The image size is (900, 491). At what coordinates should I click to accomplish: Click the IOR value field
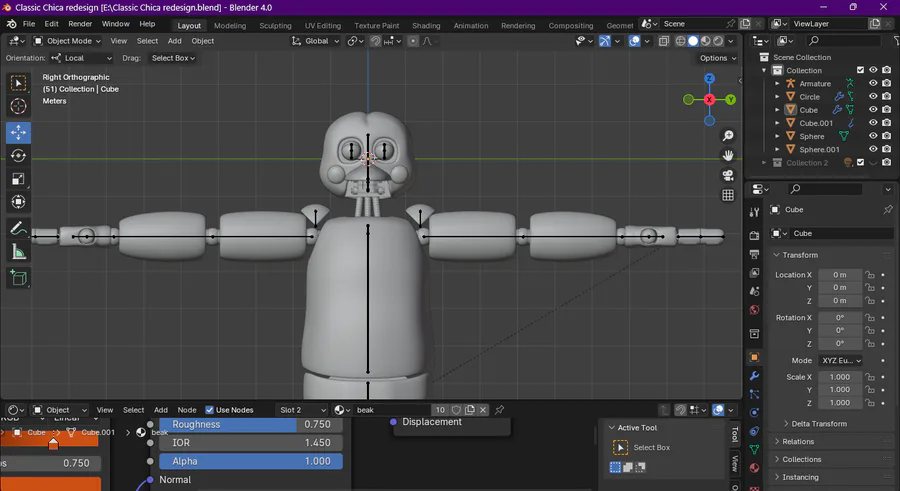[x=251, y=443]
